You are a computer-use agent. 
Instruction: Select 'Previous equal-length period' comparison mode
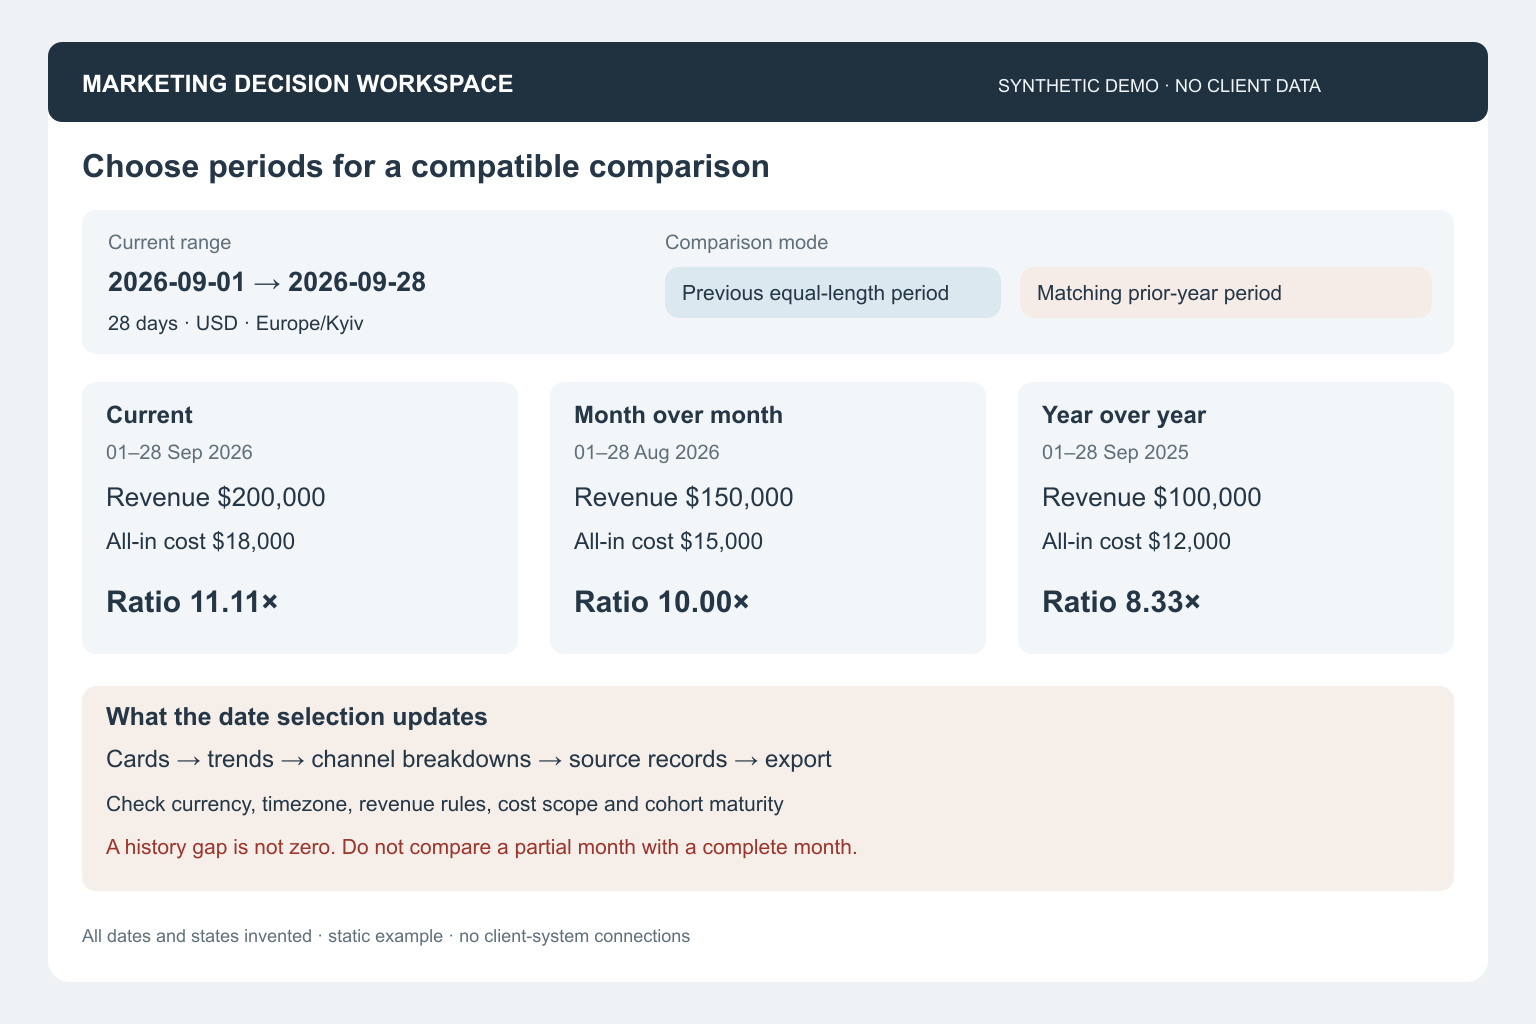coord(832,293)
